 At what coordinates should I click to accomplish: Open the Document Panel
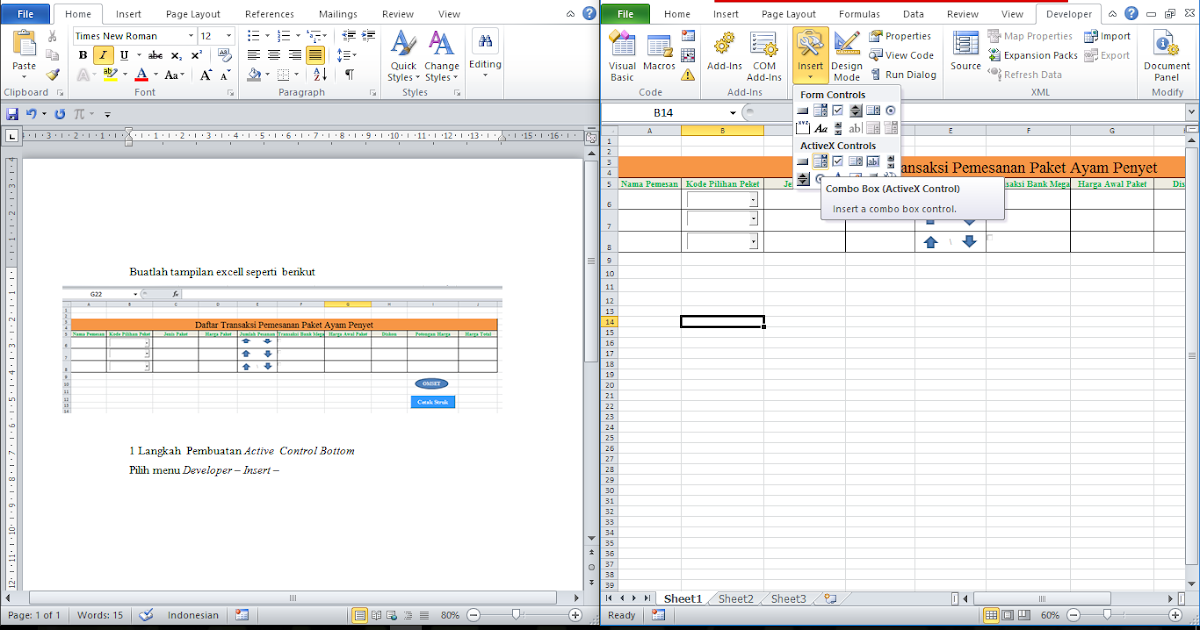1165,55
